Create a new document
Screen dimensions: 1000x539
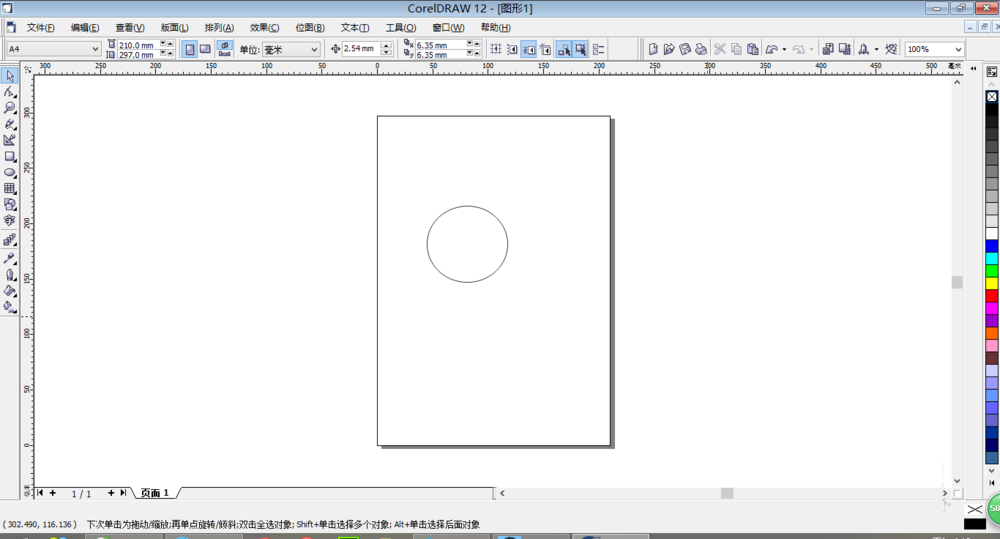[x=653, y=49]
